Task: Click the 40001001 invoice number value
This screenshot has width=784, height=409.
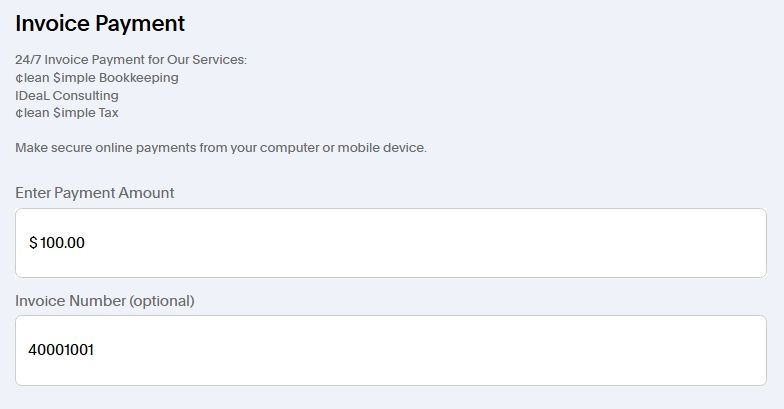Action: (61, 350)
